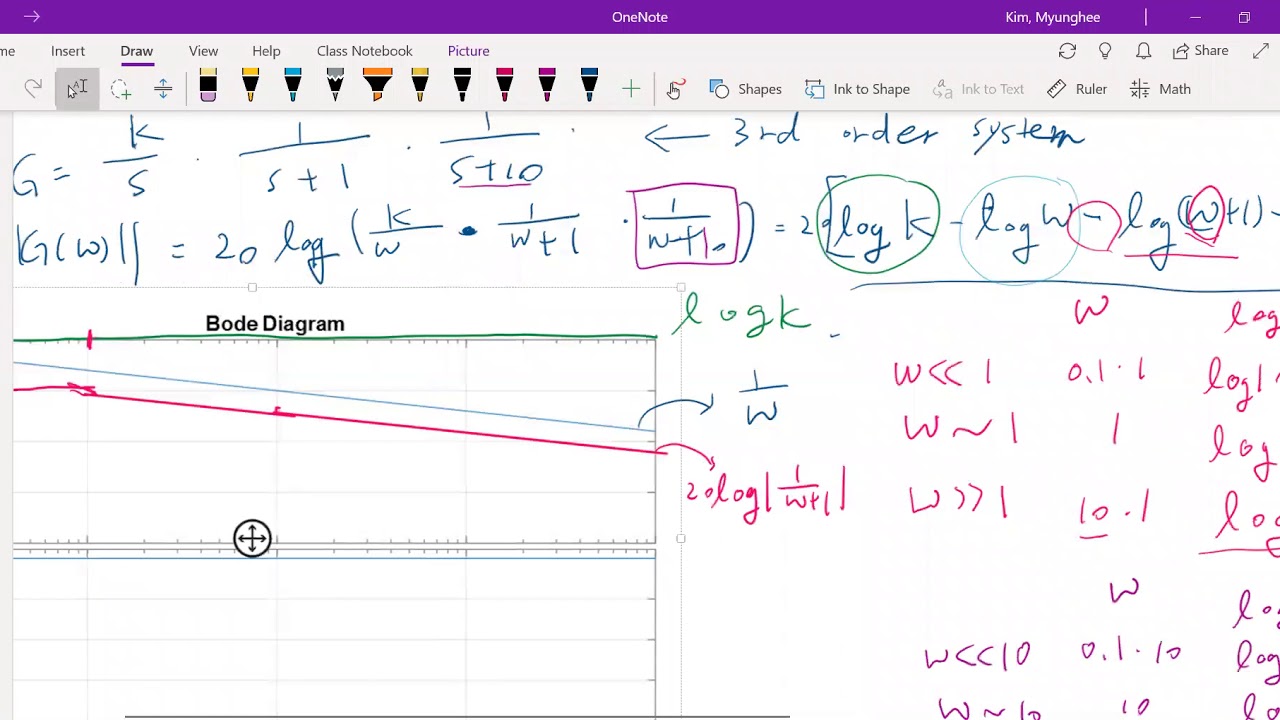
Task: Click the Ink to Text button
Action: (x=979, y=89)
